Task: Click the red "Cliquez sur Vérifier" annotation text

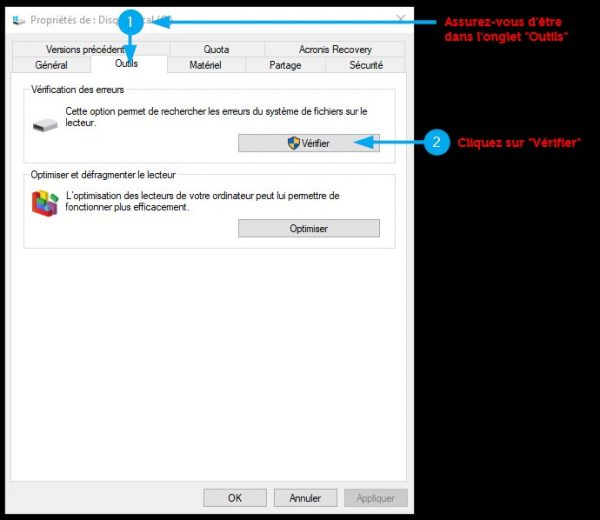Action: point(519,143)
